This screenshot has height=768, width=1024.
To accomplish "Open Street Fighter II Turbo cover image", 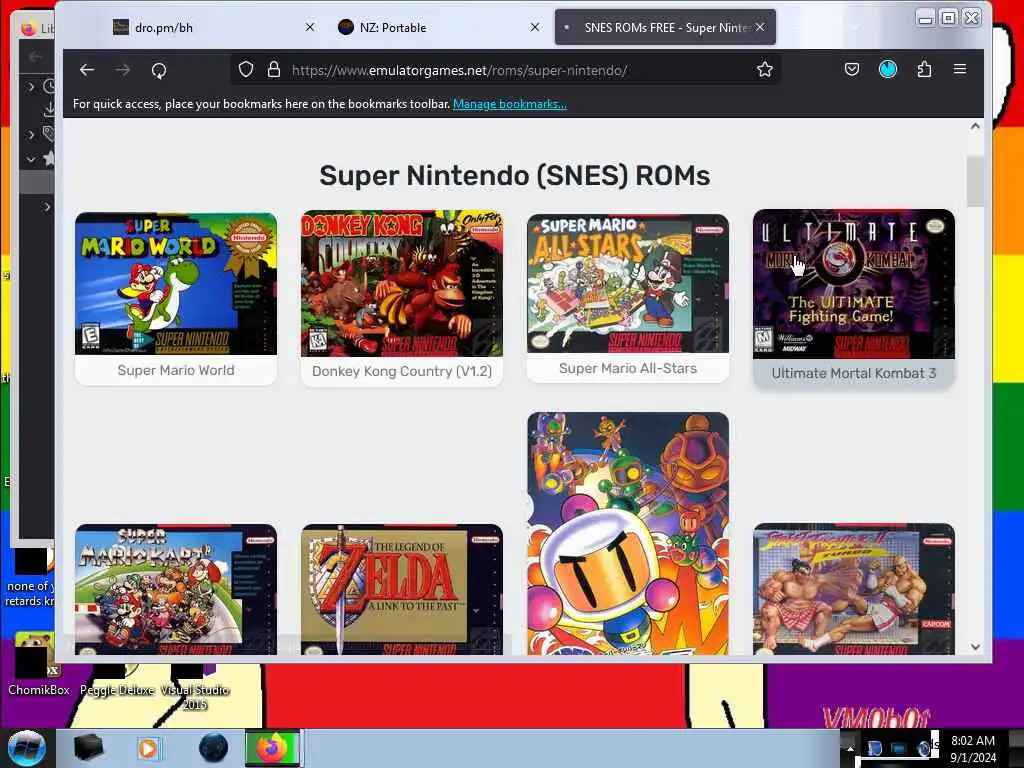I will (x=854, y=589).
